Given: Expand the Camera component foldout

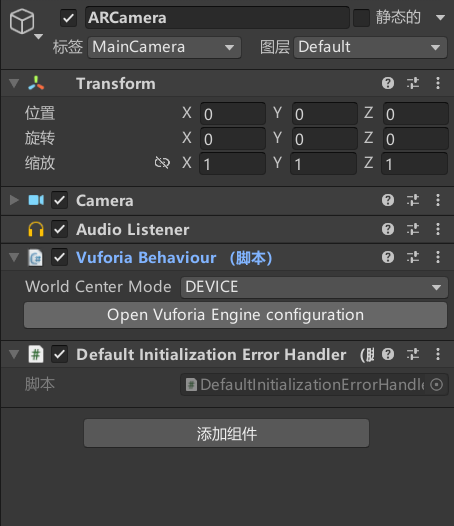Looking at the screenshot, I should 14,200.
